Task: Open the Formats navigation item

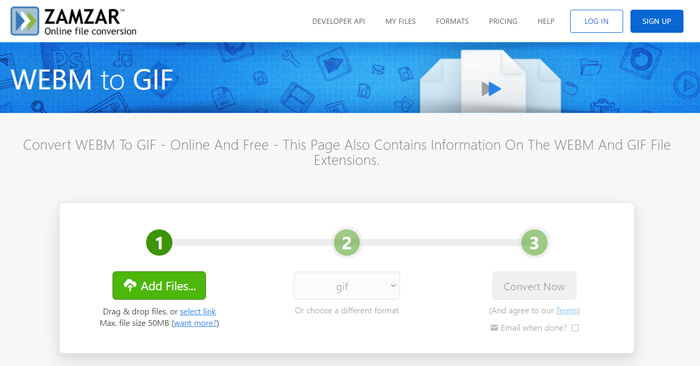Action: (452, 21)
